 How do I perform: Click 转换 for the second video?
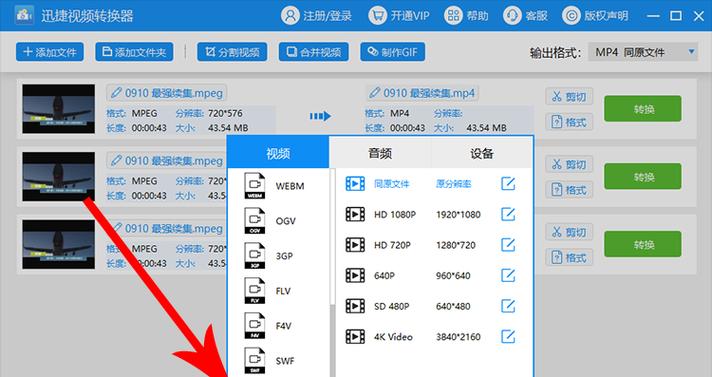click(x=643, y=176)
